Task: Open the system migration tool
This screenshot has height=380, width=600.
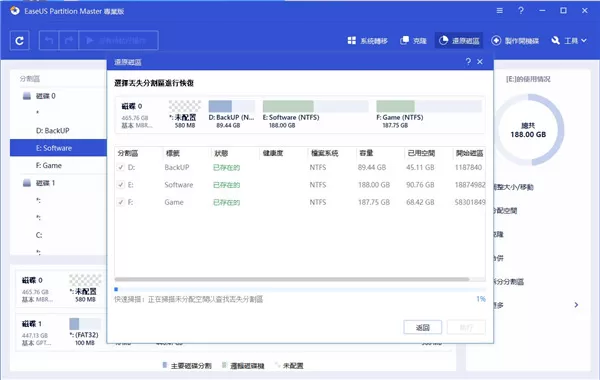Action: pos(367,41)
